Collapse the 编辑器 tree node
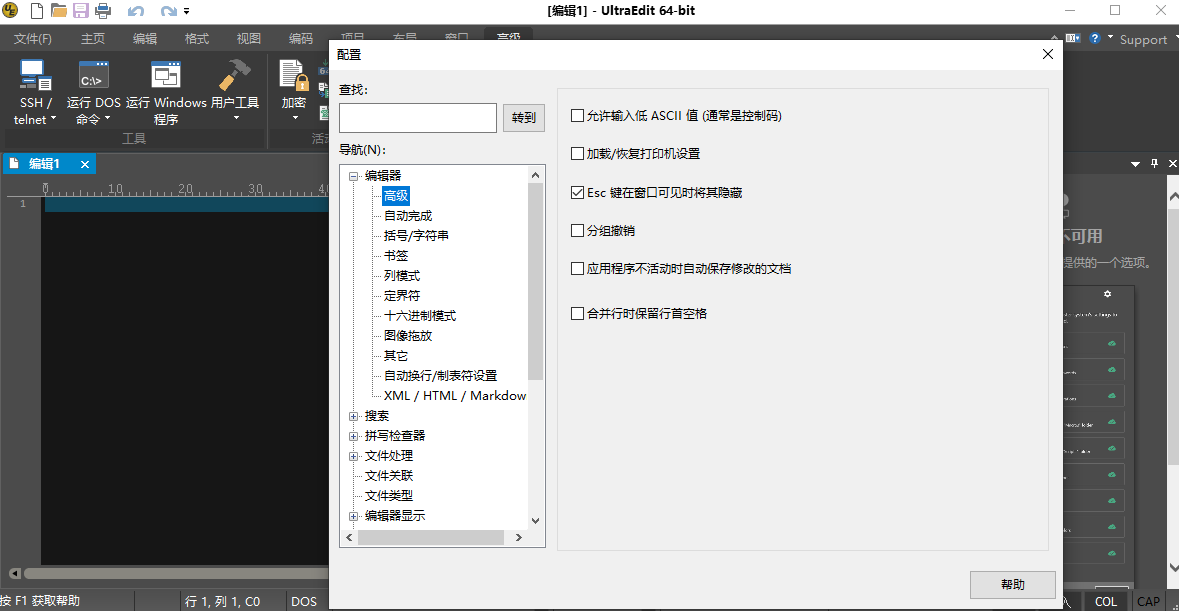The image size is (1179, 611). 354,175
